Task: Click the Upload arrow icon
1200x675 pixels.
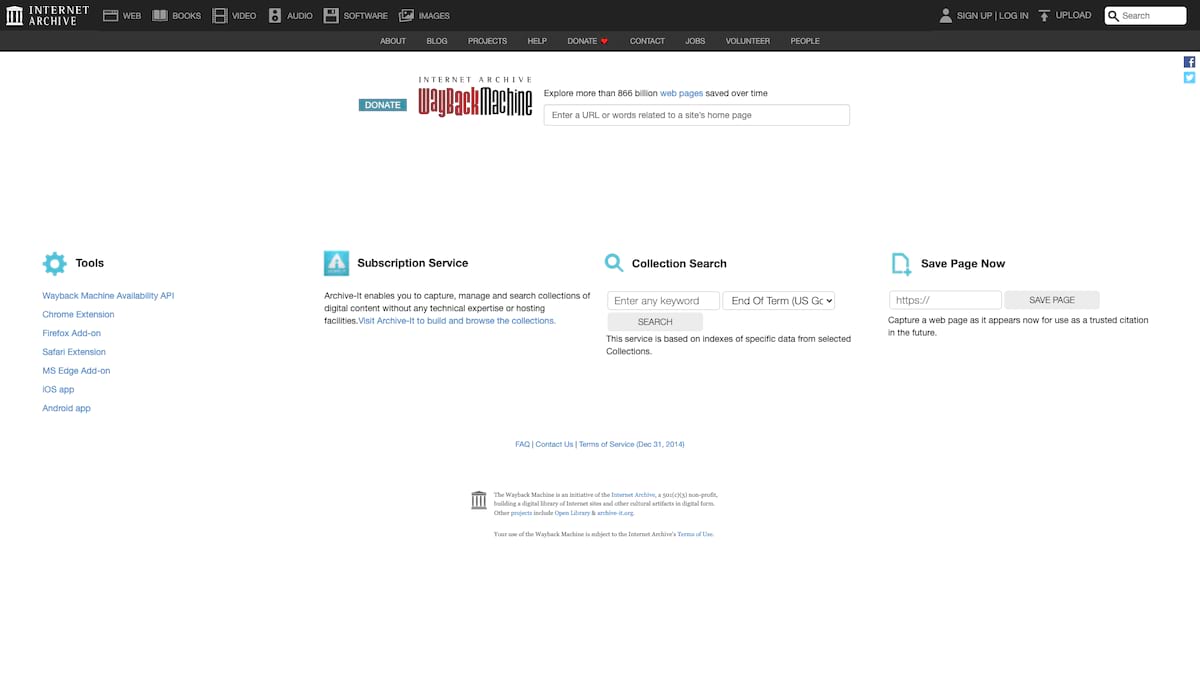Action: 1044,16
